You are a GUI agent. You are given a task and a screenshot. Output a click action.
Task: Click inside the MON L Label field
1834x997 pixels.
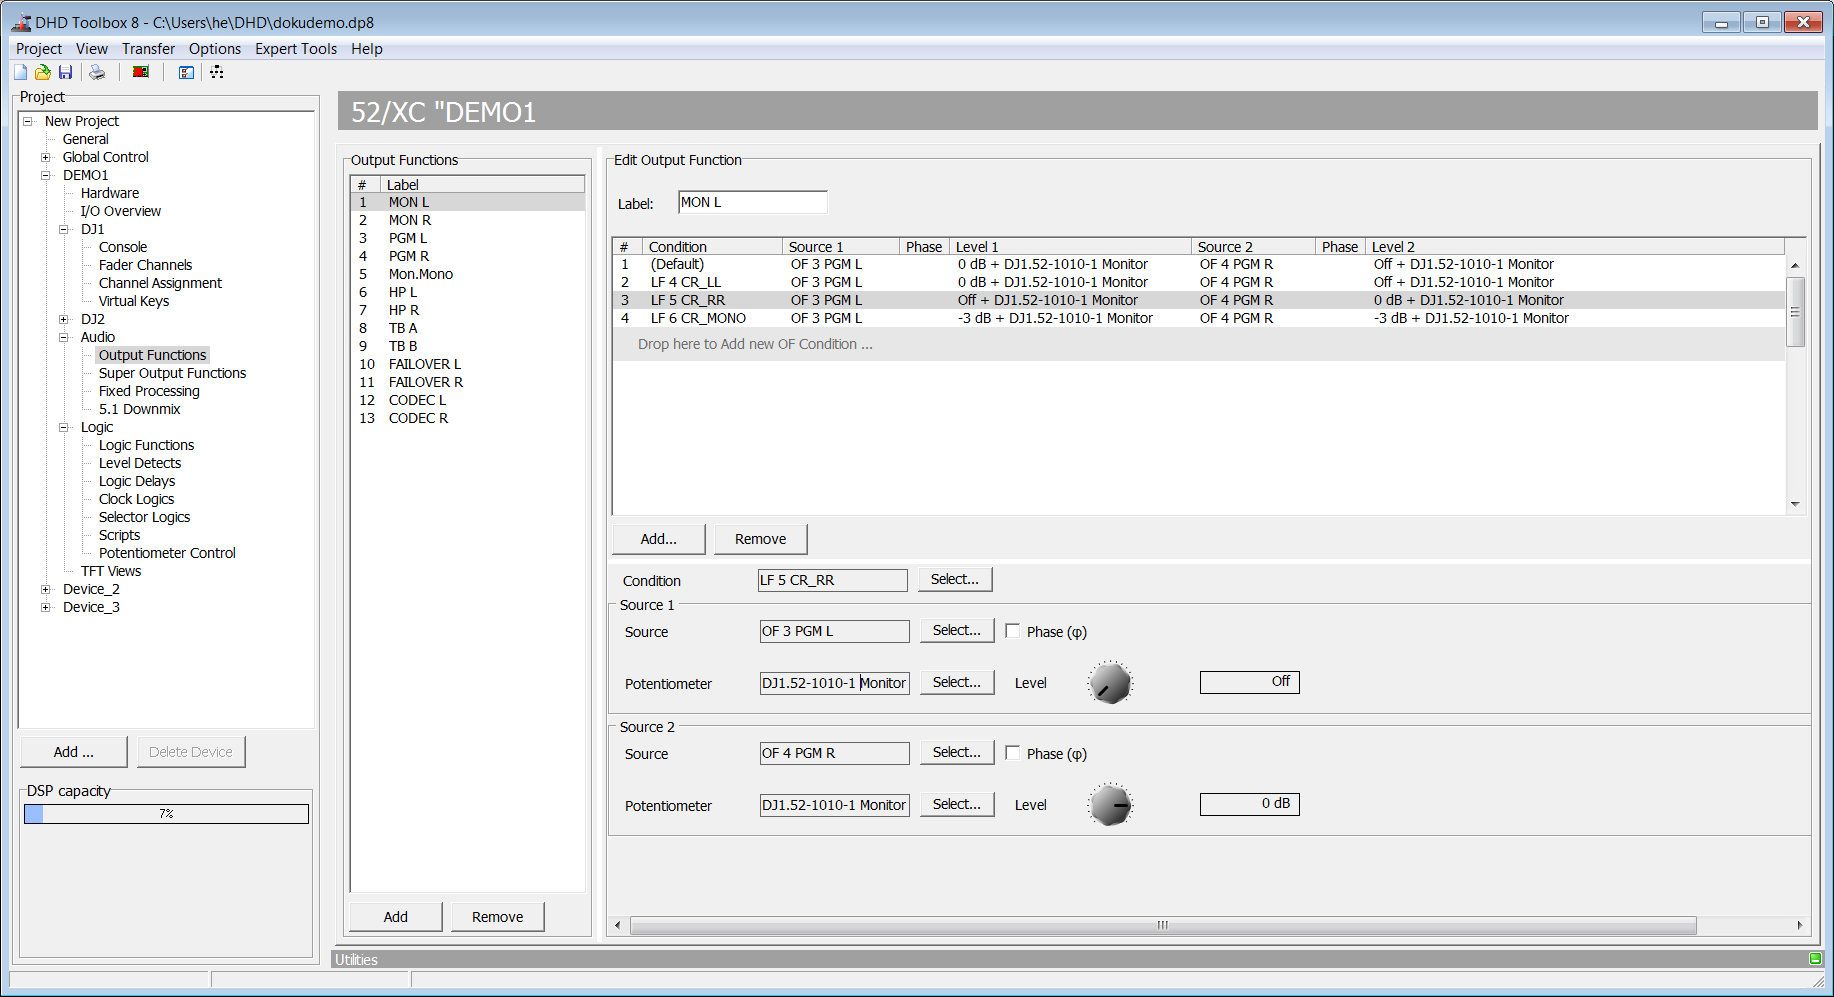point(752,202)
